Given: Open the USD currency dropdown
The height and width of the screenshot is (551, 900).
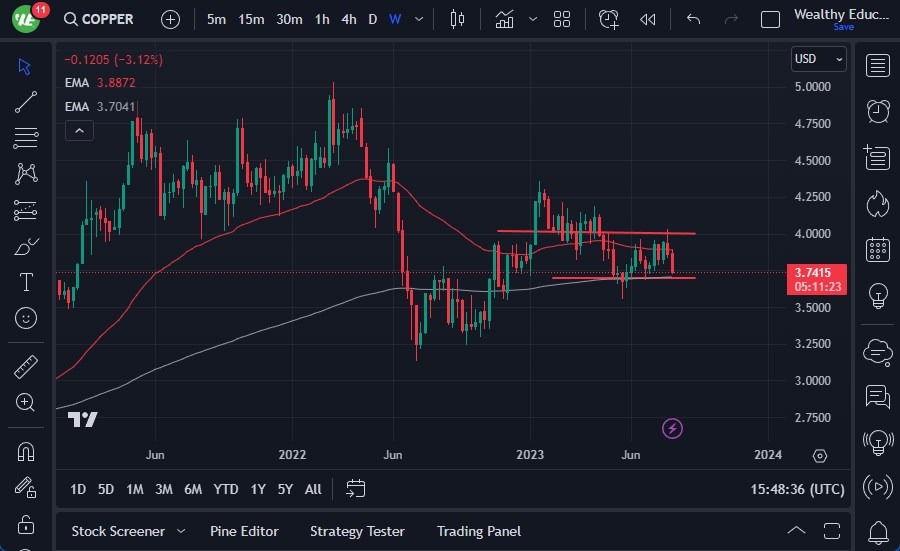Looking at the screenshot, I should pos(818,59).
